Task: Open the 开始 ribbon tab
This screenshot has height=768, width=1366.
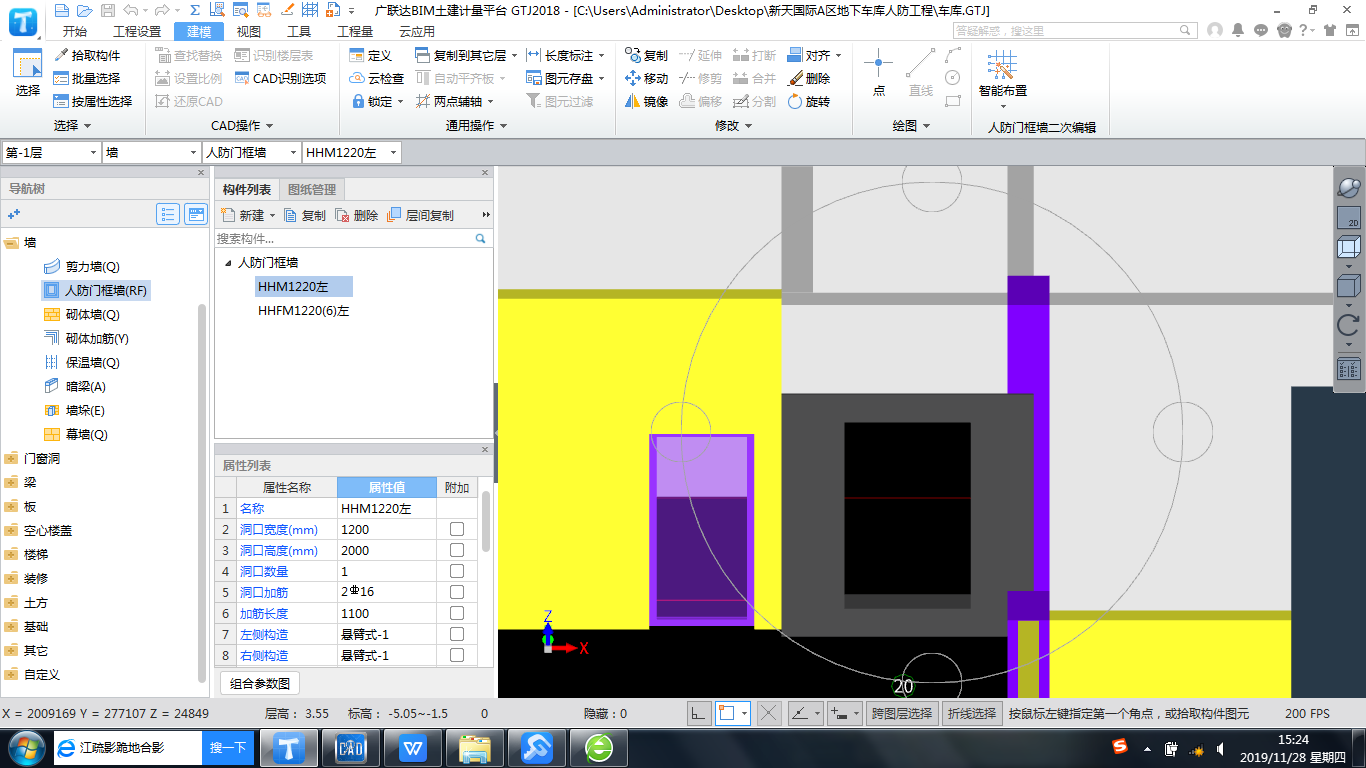Action: tap(75, 31)
